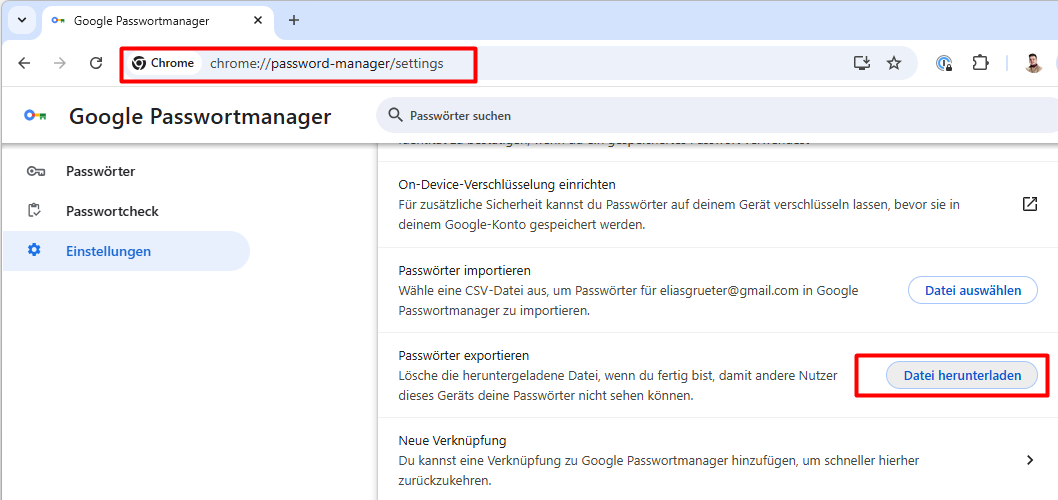
Task: Reload the page with the refresh icon
Action: [x=96, y=63]
